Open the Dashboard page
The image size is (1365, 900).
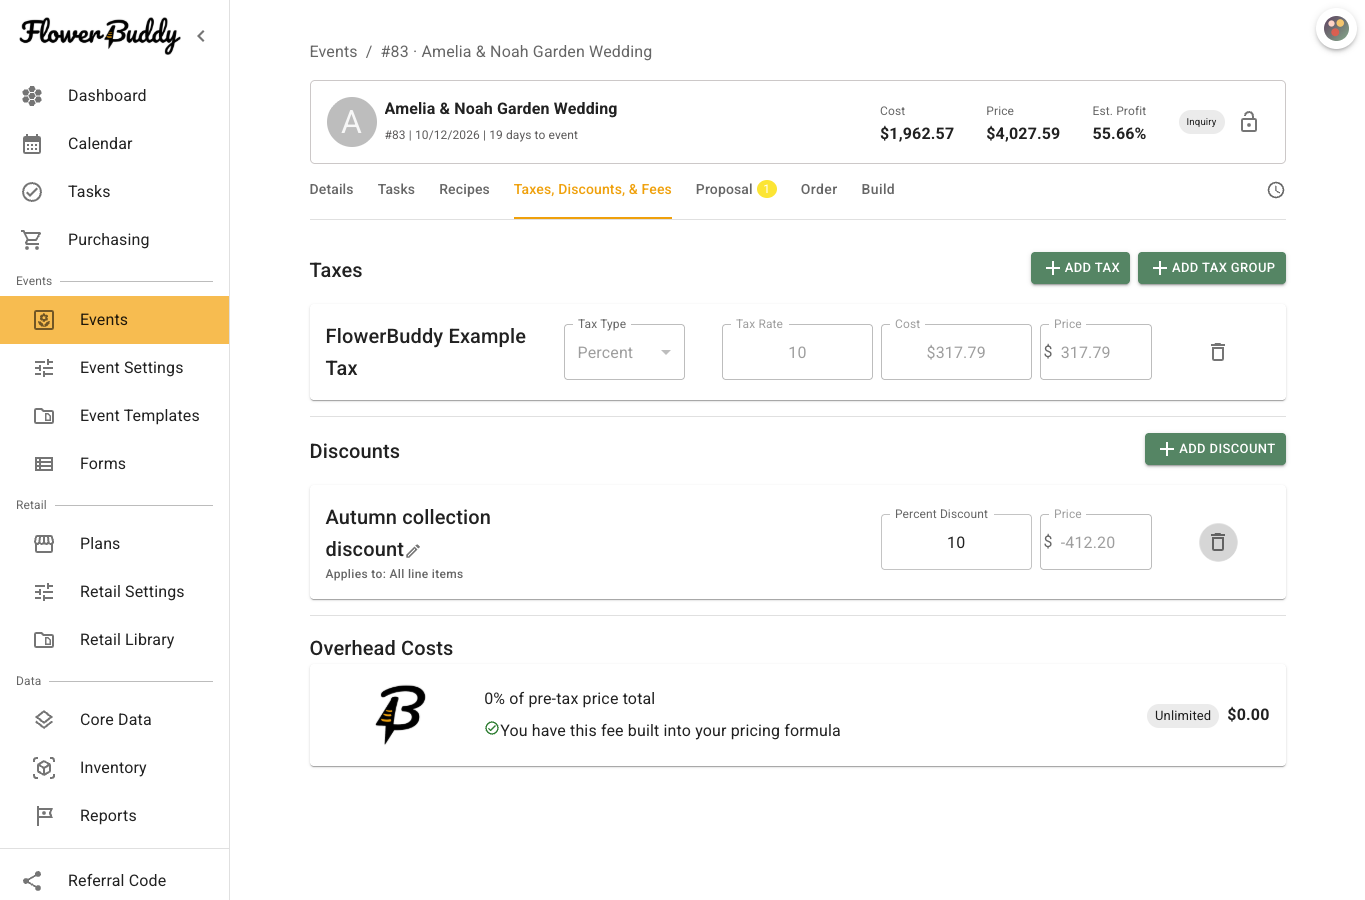(114, 96)
